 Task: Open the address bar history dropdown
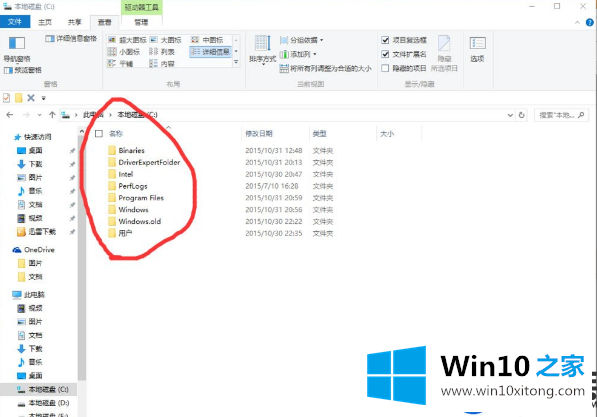pyautogui.click(x=510, y=115)
